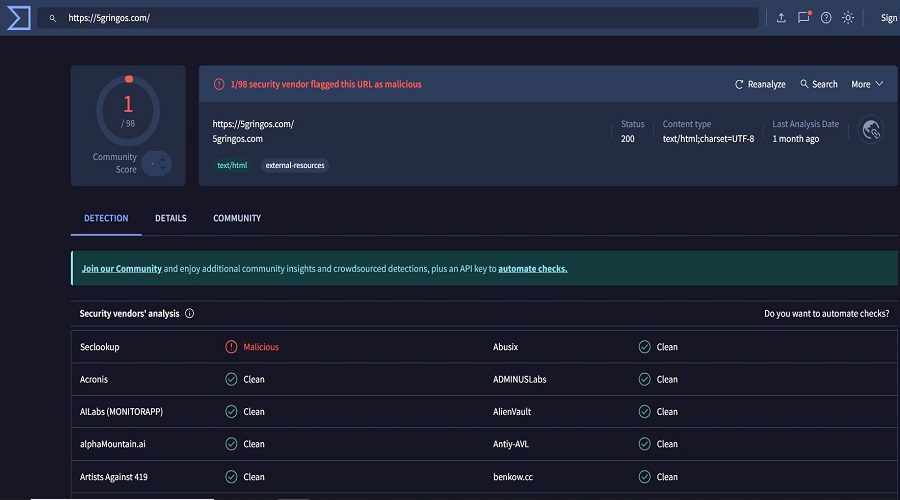Open the automate checks link
This screenshot has height=500, width=900.
(533, 269)
